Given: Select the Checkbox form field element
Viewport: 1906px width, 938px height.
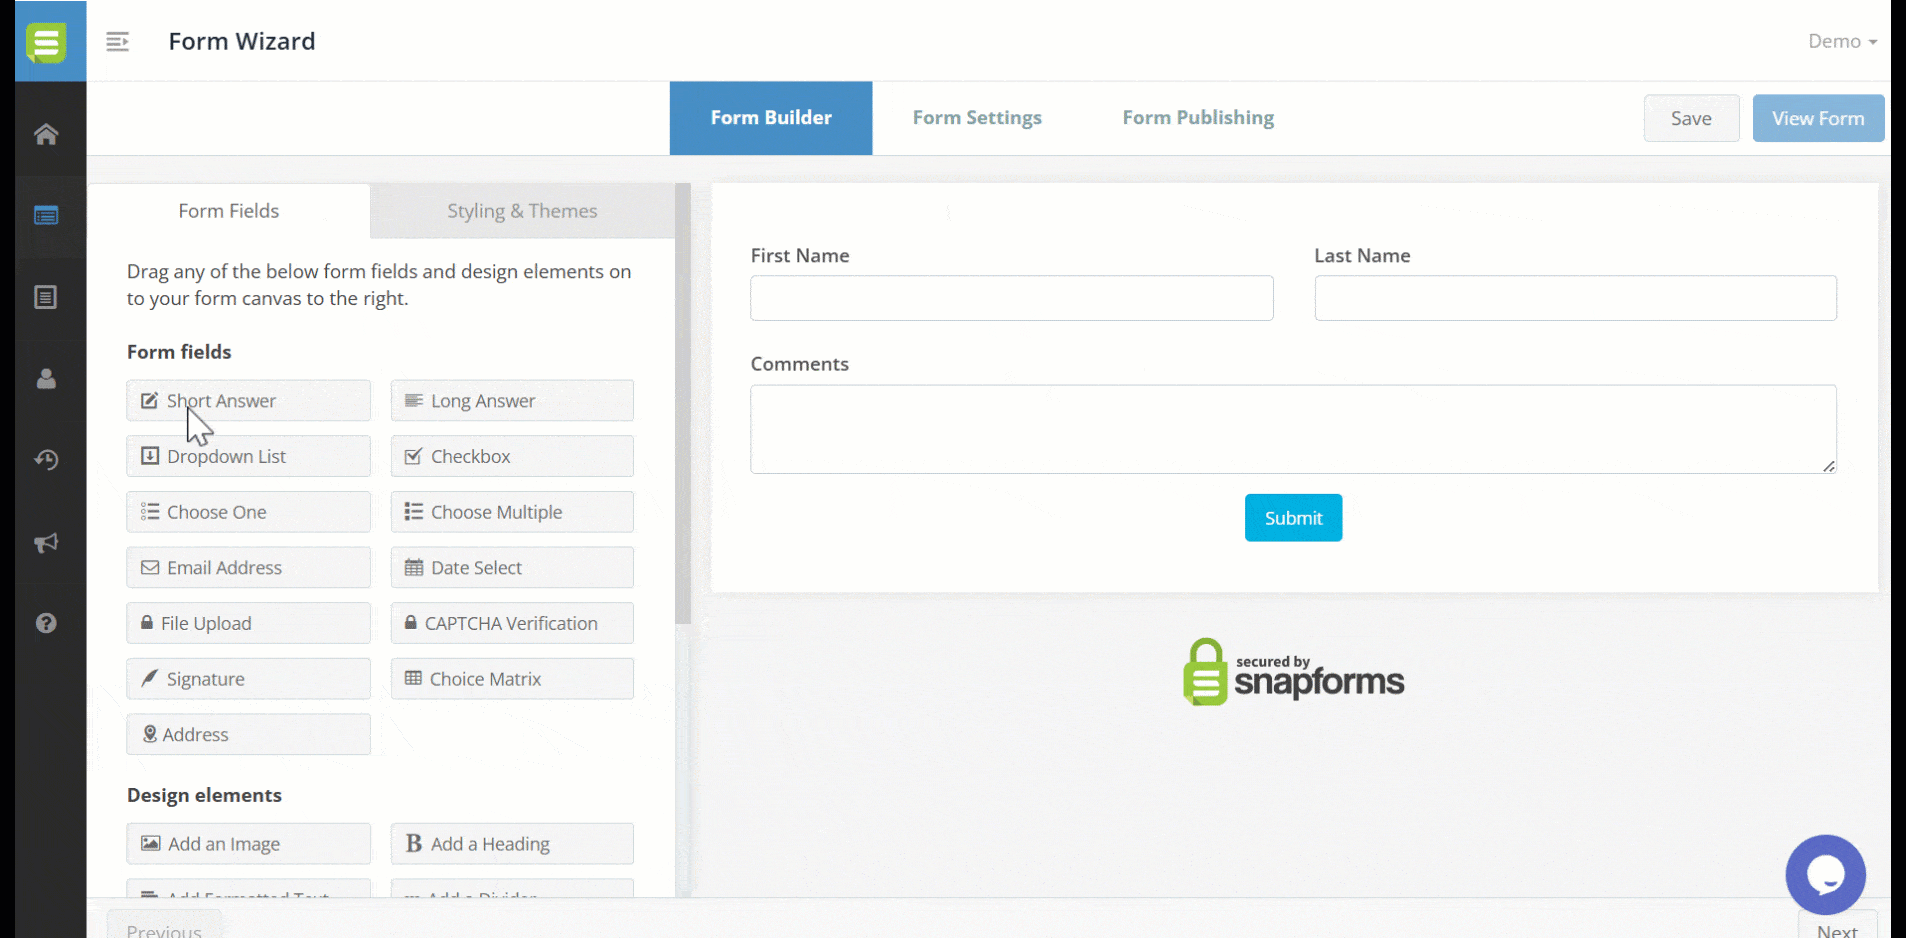Looking at the screenshot, I should point(511,456).
